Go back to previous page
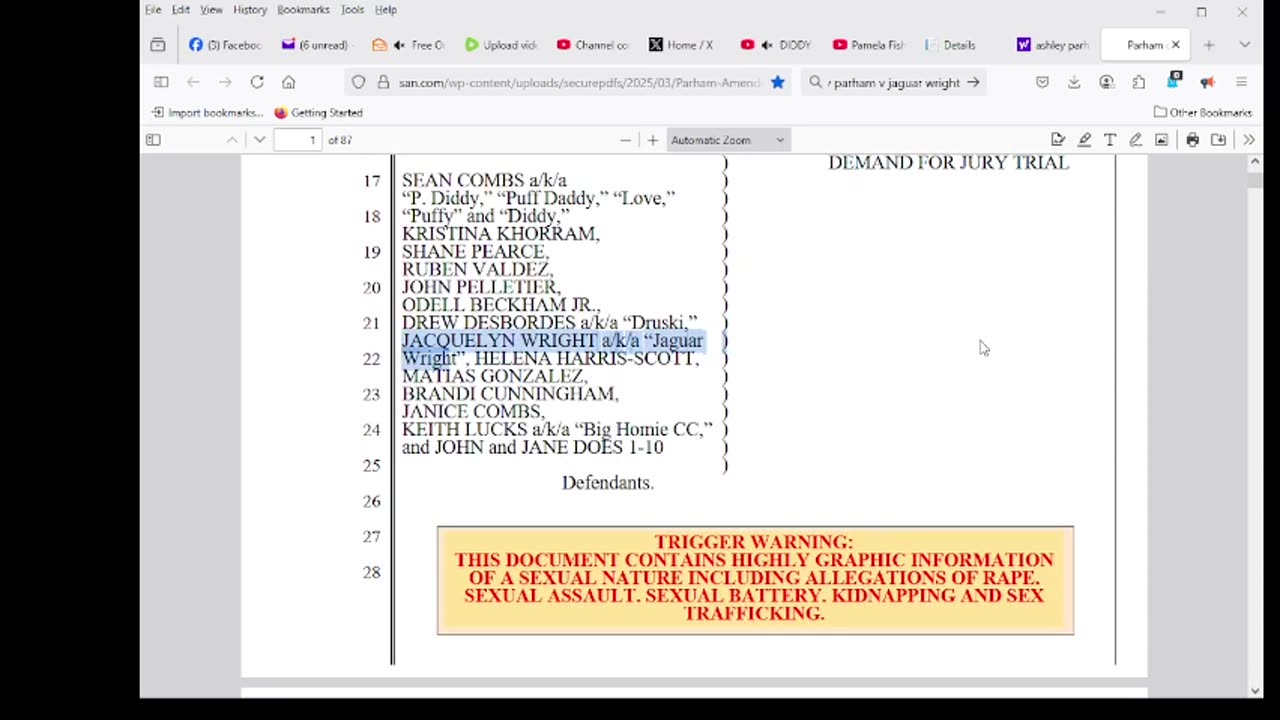The image size is (1280, 720). click(x=194, y=82)
